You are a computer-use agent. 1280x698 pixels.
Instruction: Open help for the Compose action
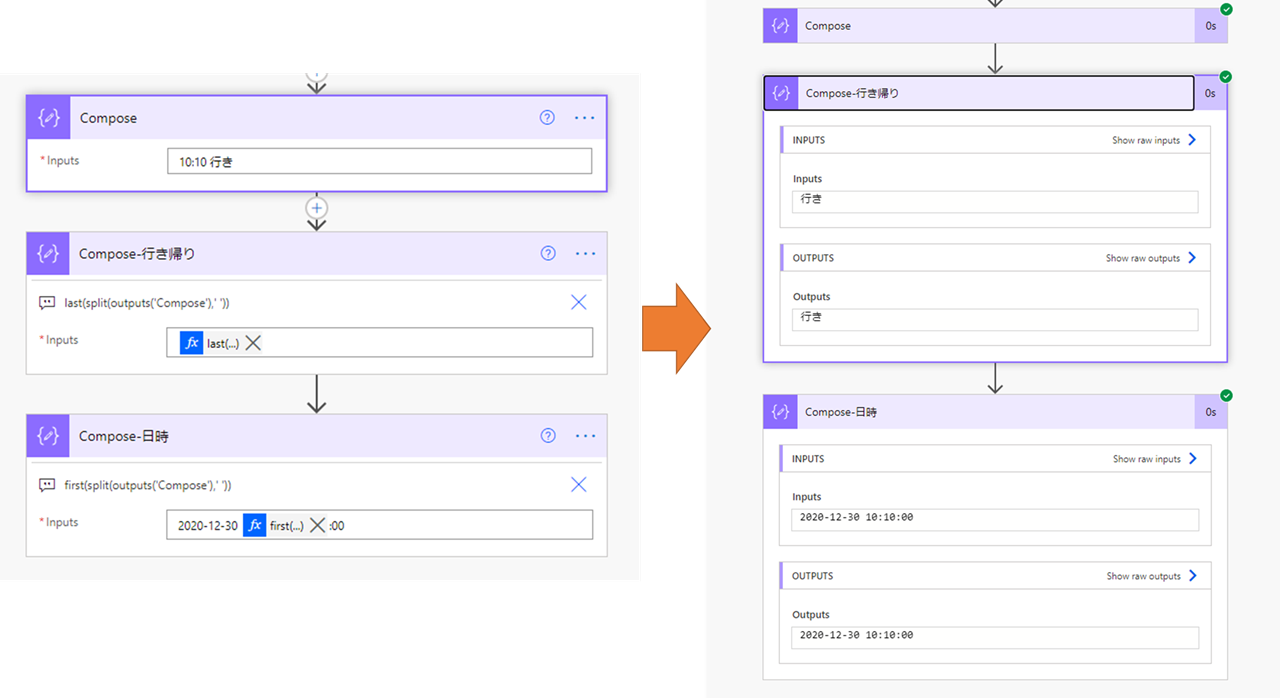547,117
